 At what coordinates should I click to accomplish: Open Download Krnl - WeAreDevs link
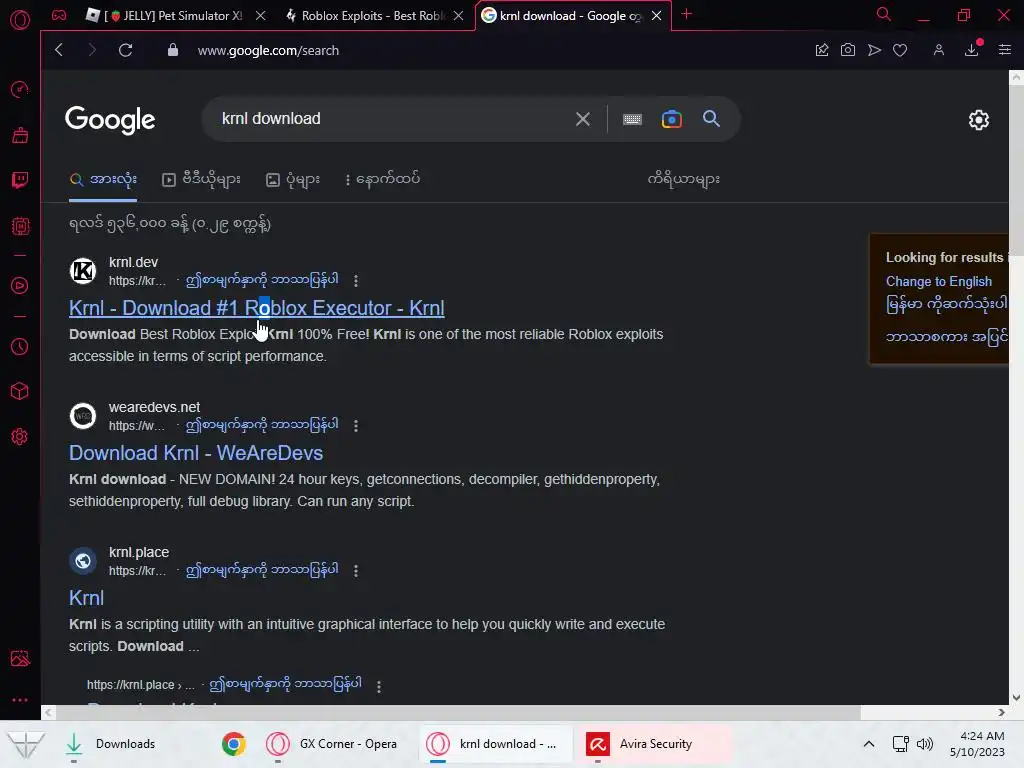pos(196,453)
